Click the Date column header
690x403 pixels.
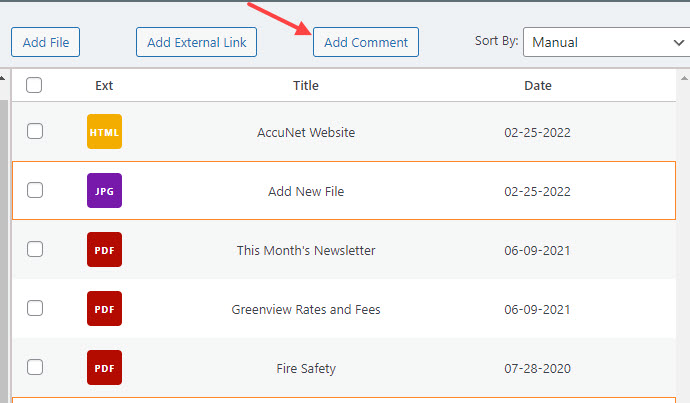pyautogui.click(x=538, y=85)
